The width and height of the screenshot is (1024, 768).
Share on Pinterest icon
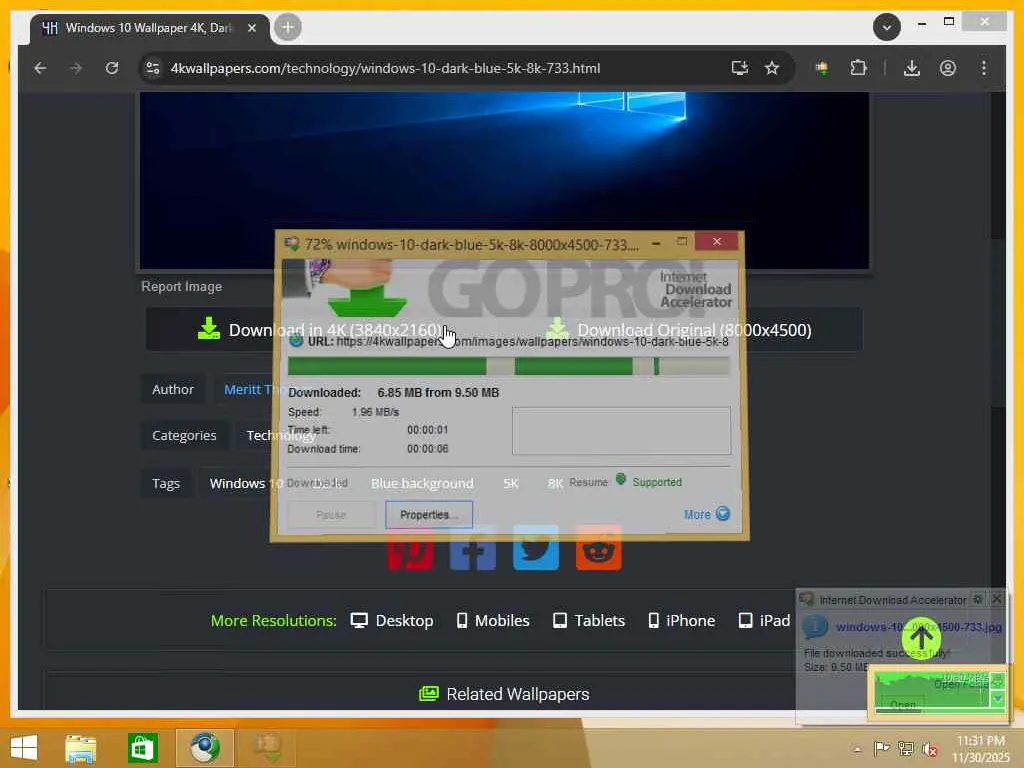[410, 549]
